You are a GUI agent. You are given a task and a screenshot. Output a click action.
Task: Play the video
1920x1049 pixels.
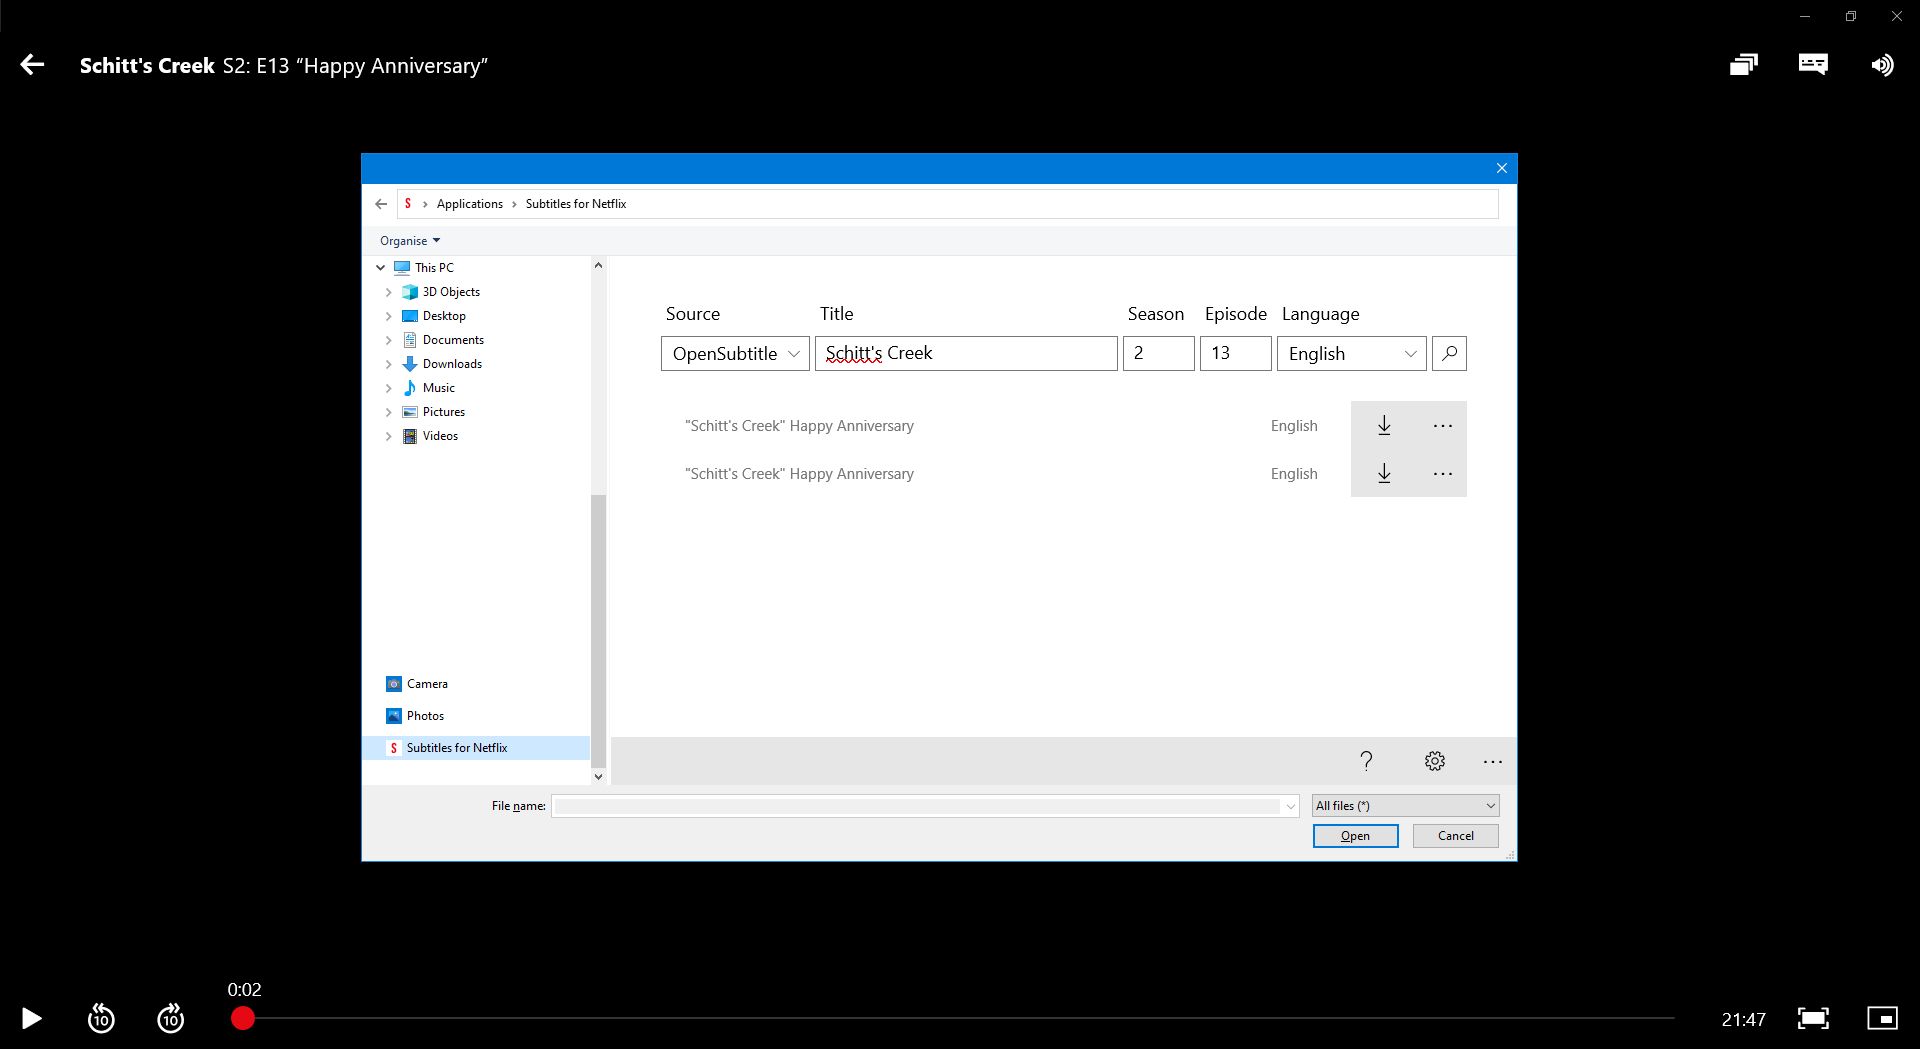pos(31,1018)
